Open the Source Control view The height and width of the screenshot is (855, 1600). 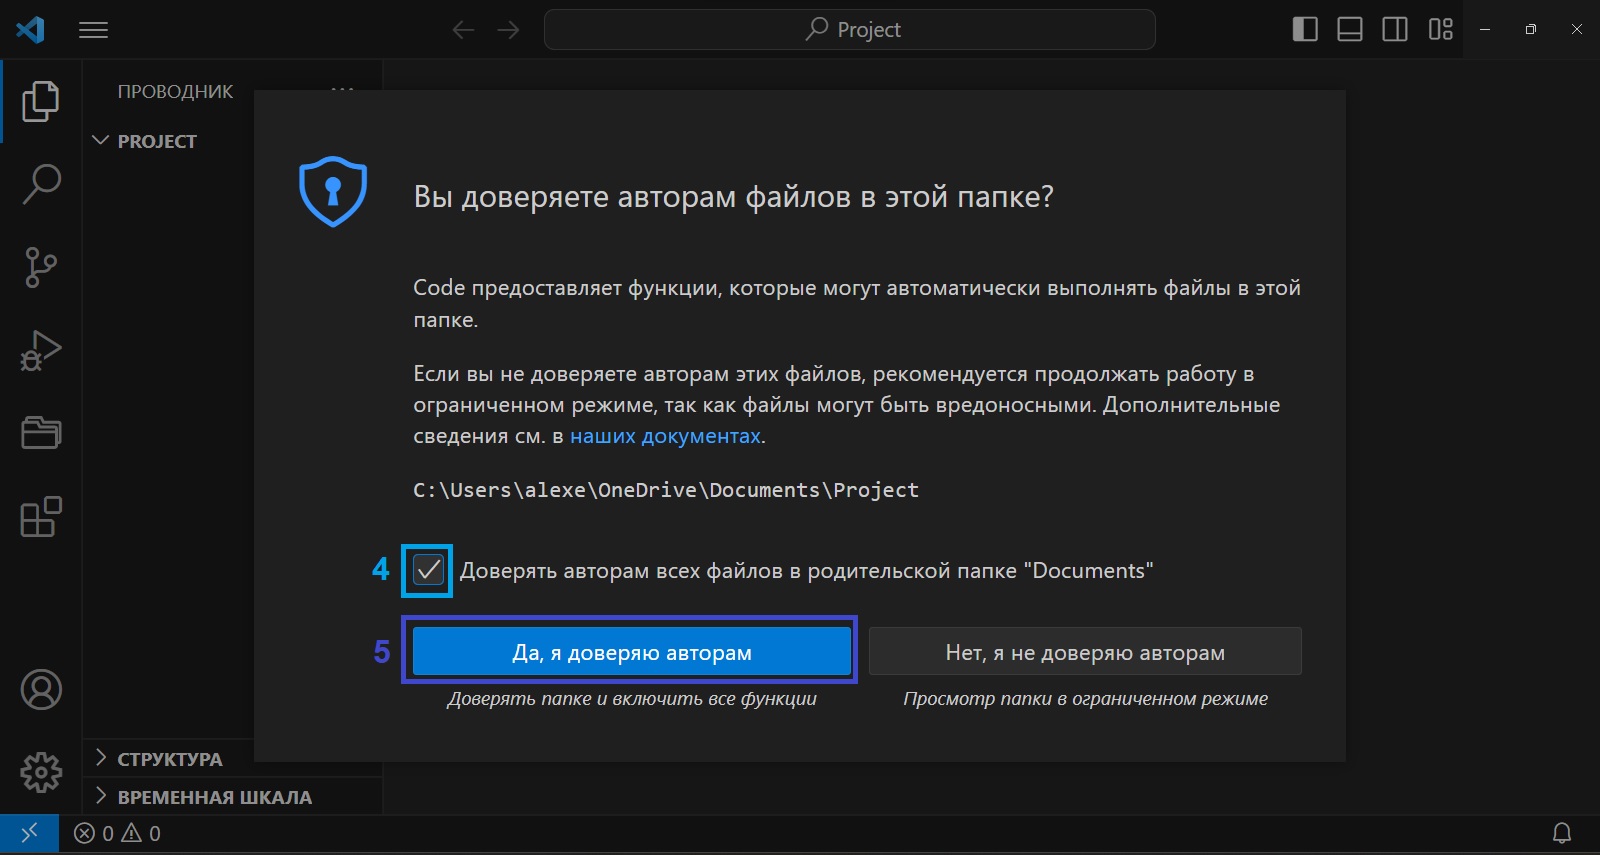[41, 267]
